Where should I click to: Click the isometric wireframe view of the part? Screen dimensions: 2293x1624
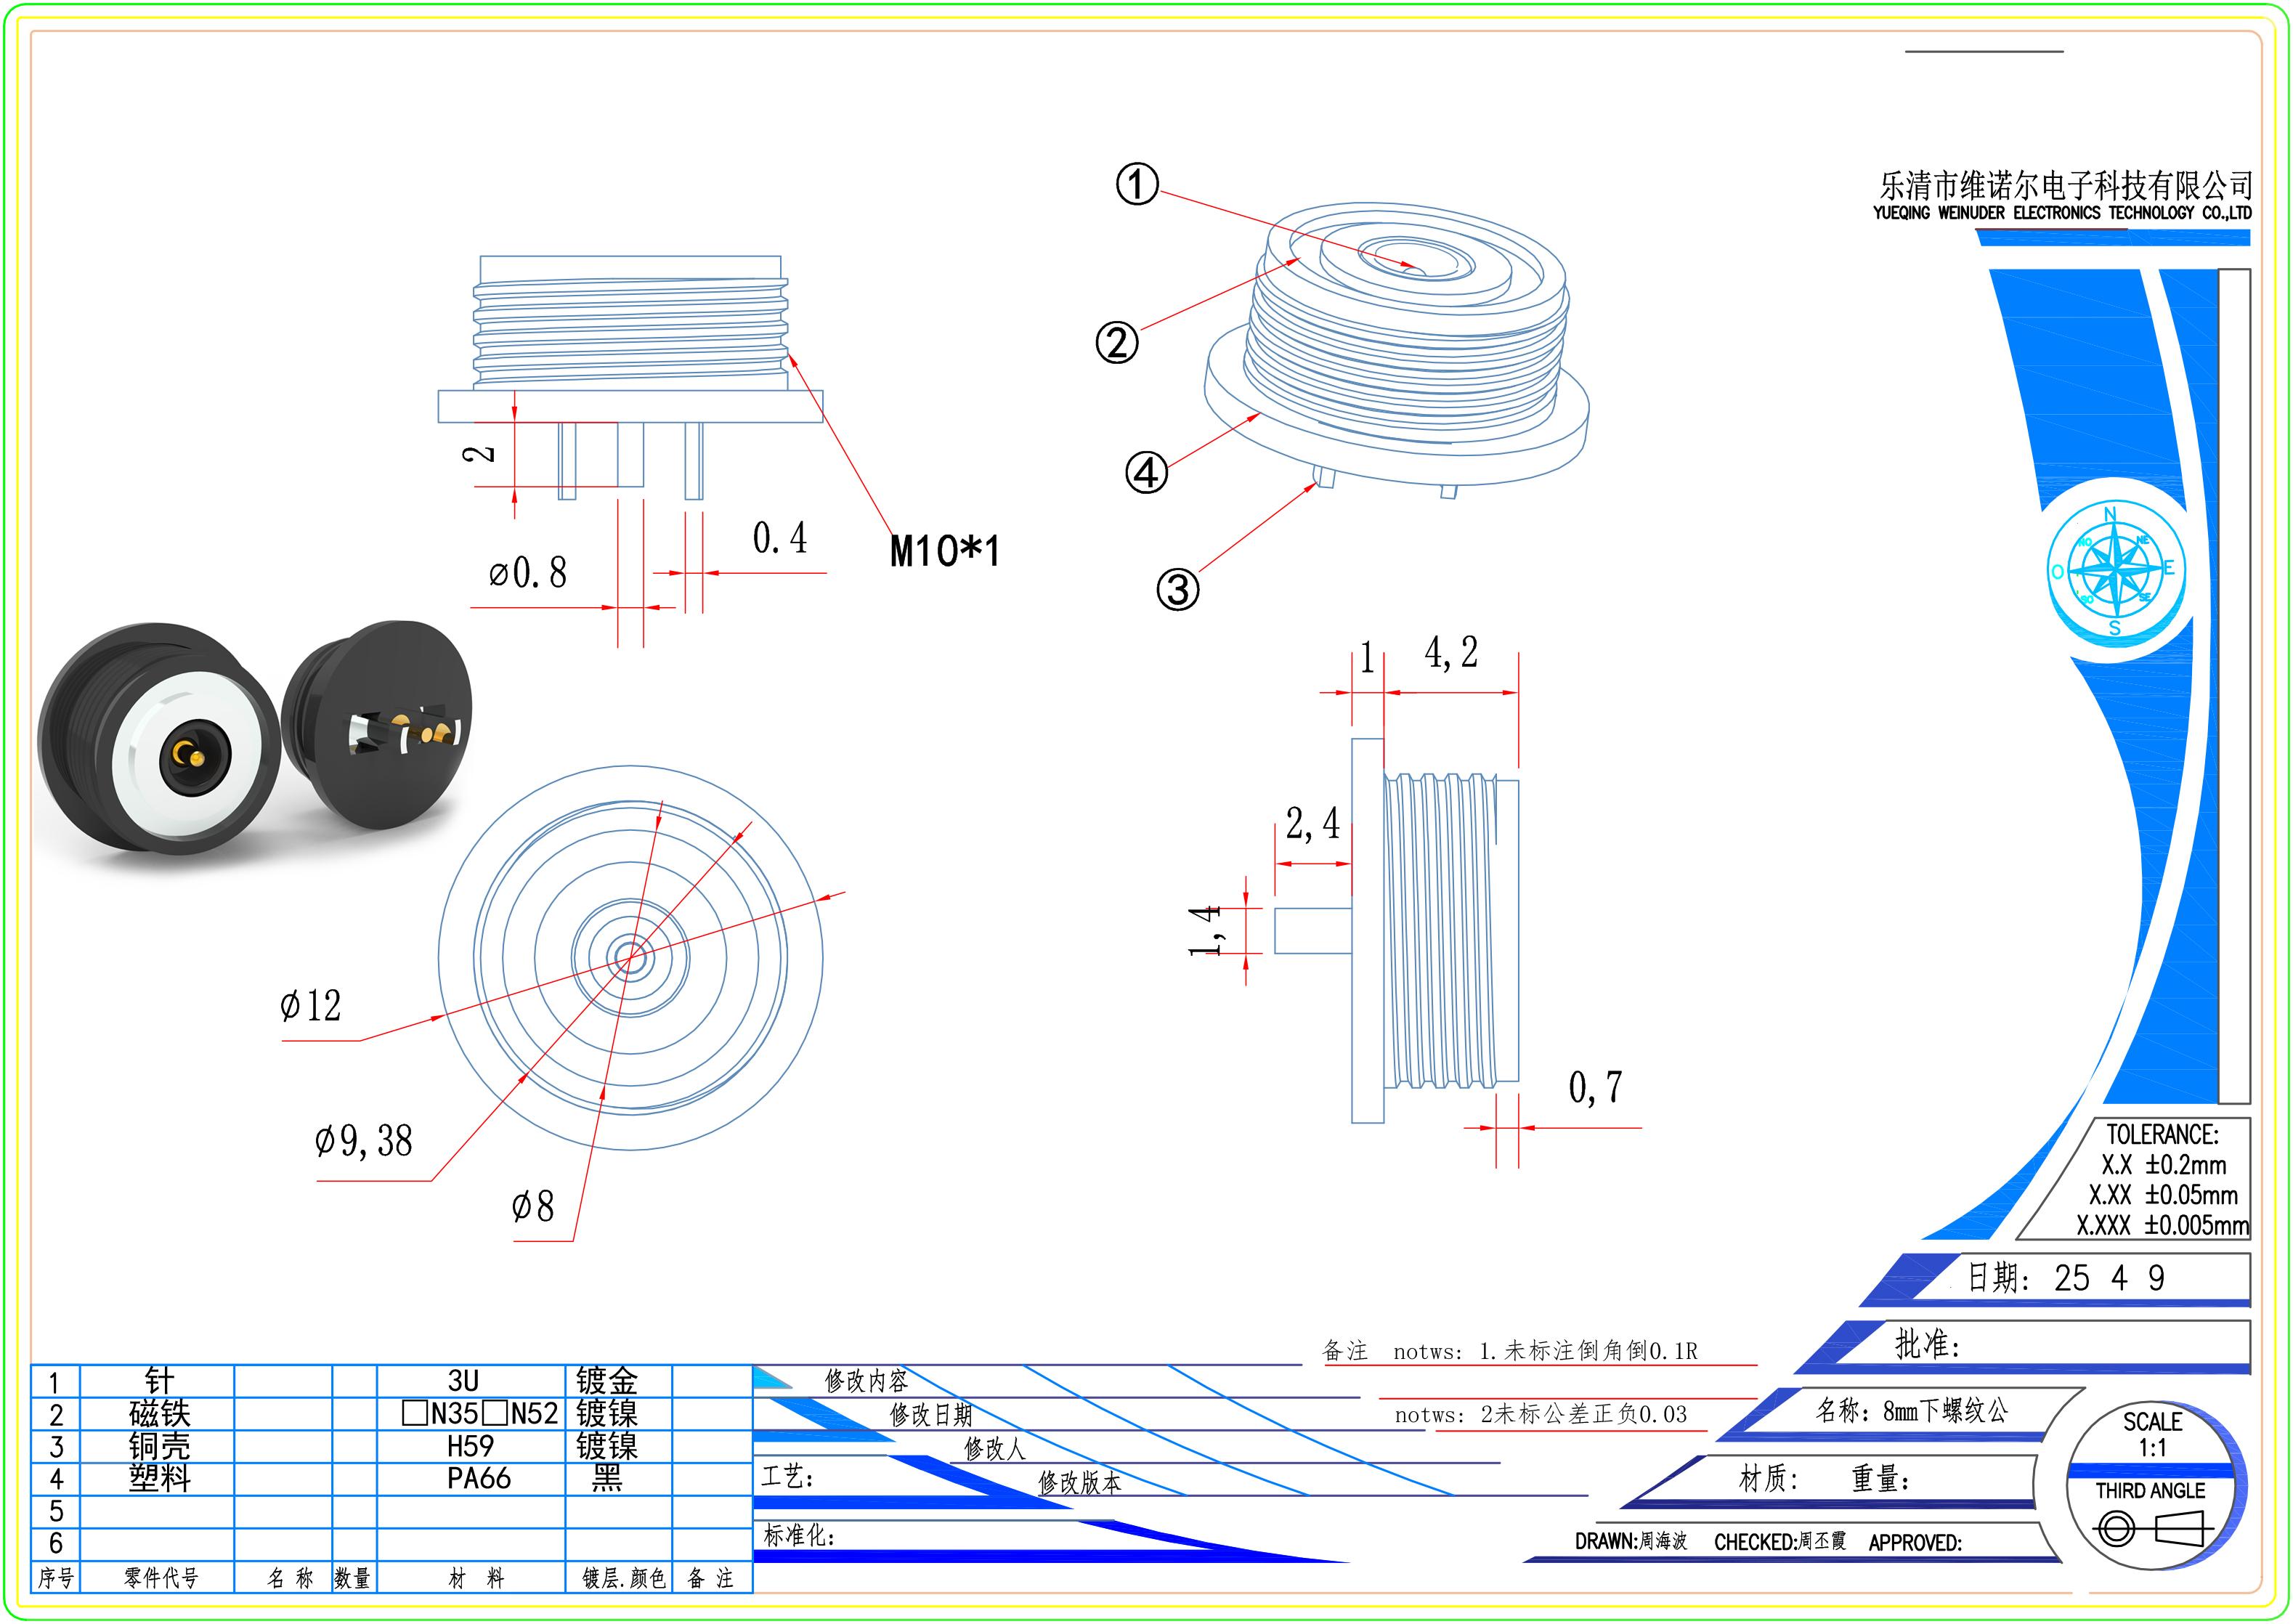[x=1396, y=351]
